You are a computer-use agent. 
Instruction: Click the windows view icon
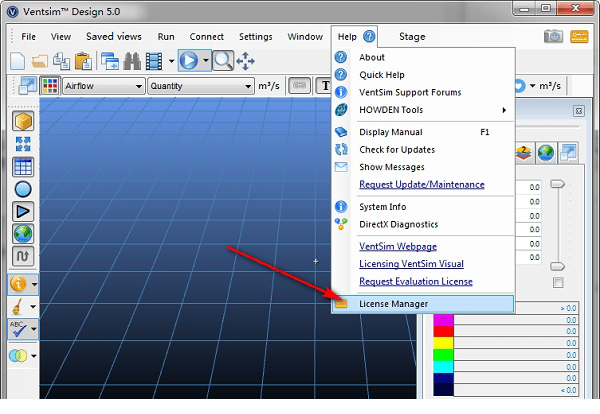pyautogui.click(x=110, y=61)
